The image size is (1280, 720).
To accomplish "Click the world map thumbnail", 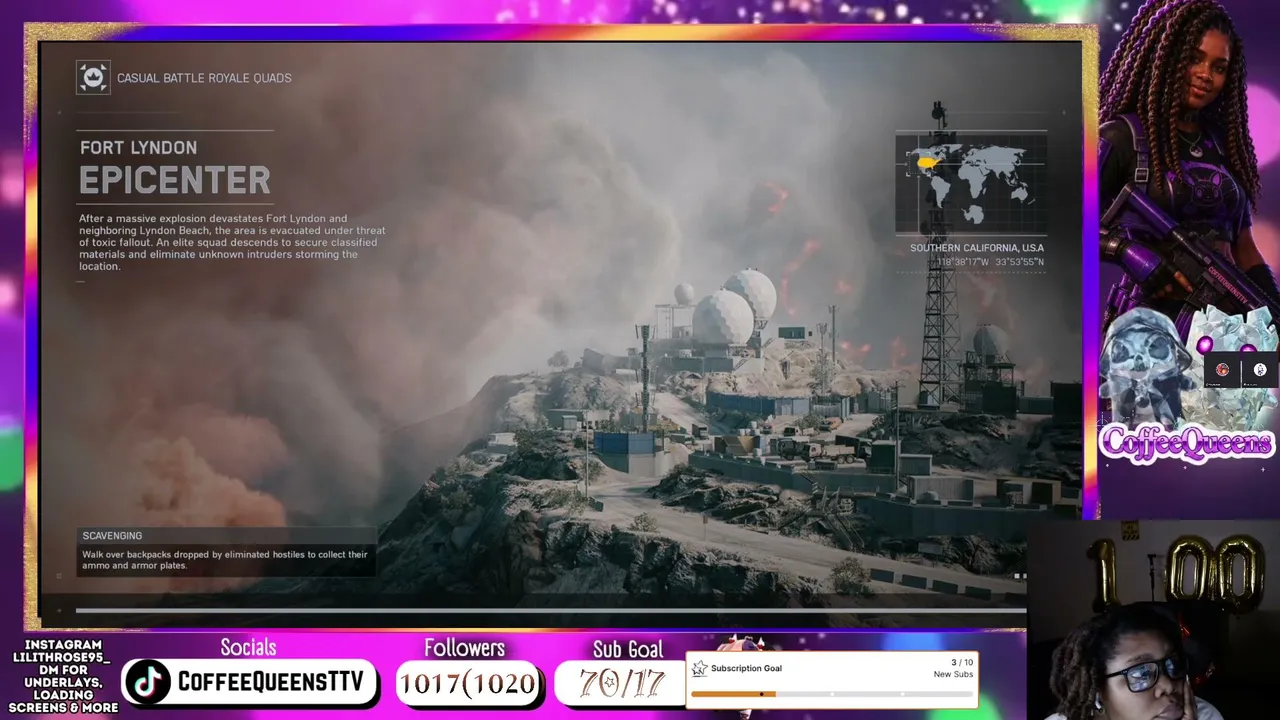I will pos(971,184).
